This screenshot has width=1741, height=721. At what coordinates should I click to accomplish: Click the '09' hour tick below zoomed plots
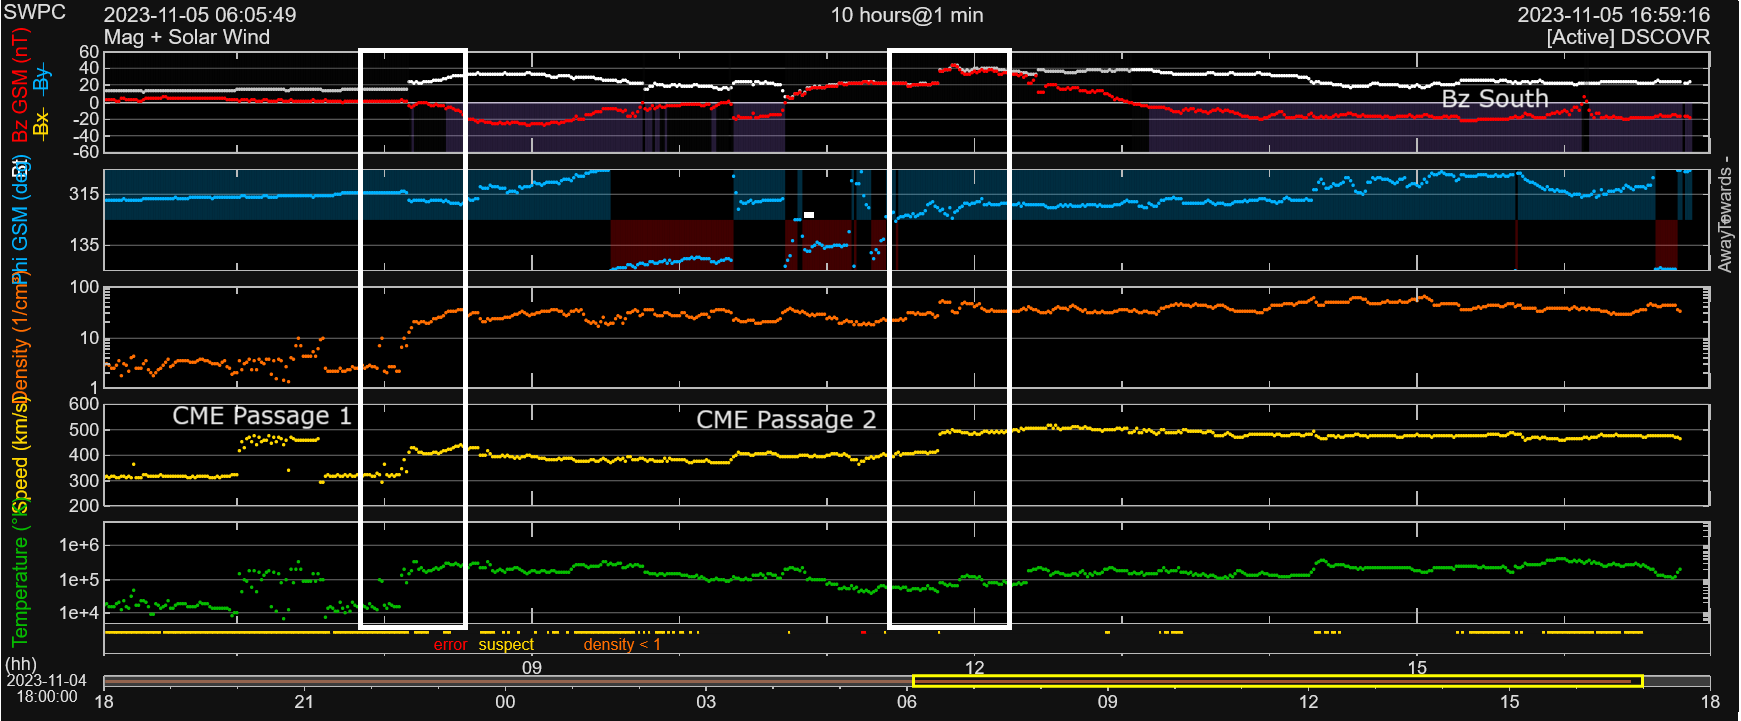coord(532,667)
